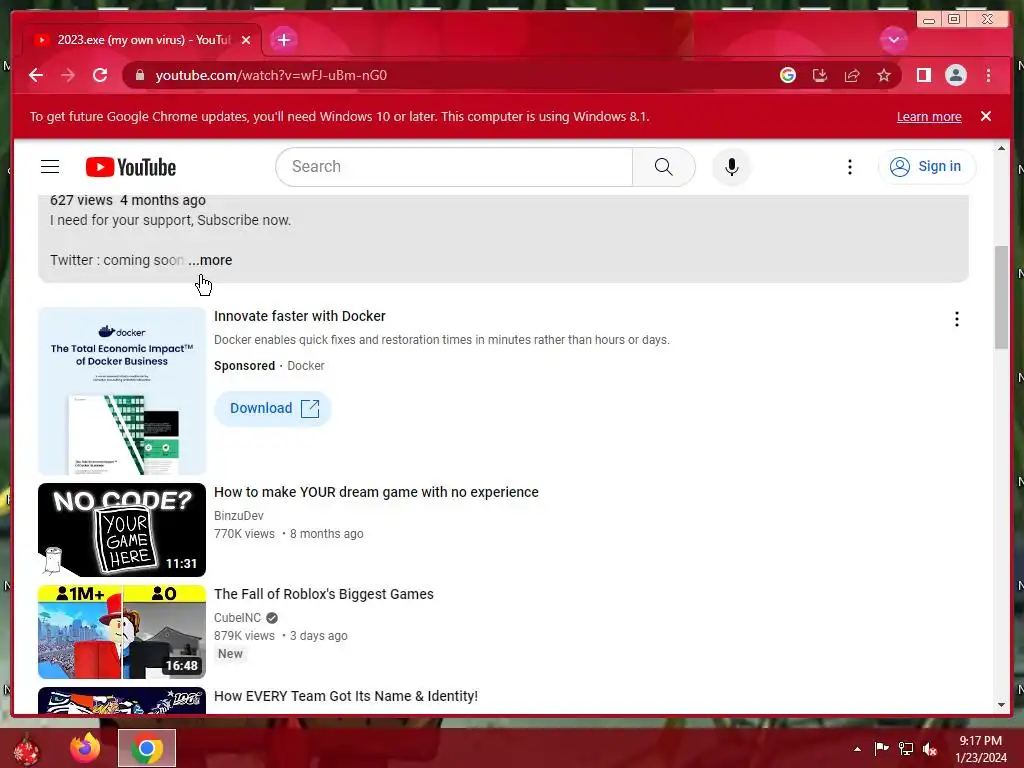Share this page via share icon
Image resolution: width=1024 pixels, height=768 pixels.
(x=852, y=75)
